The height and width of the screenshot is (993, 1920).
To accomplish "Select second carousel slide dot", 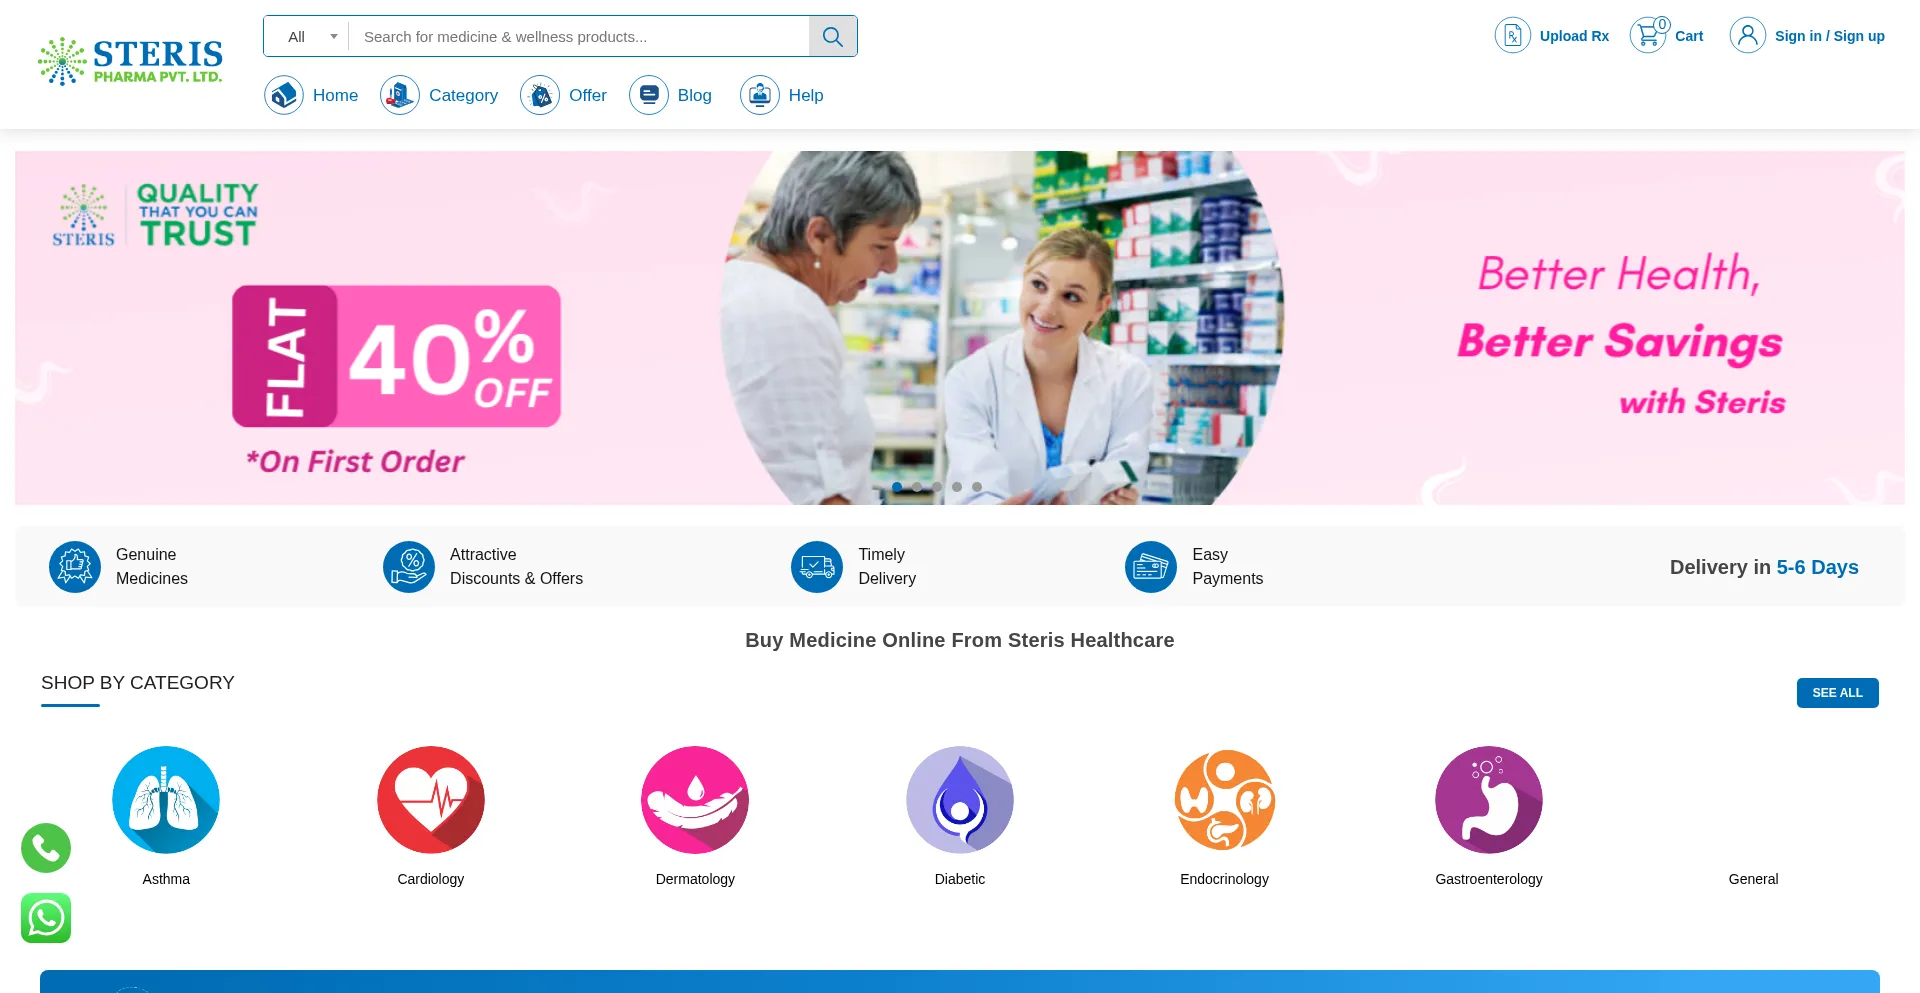I will click(917, 487).
